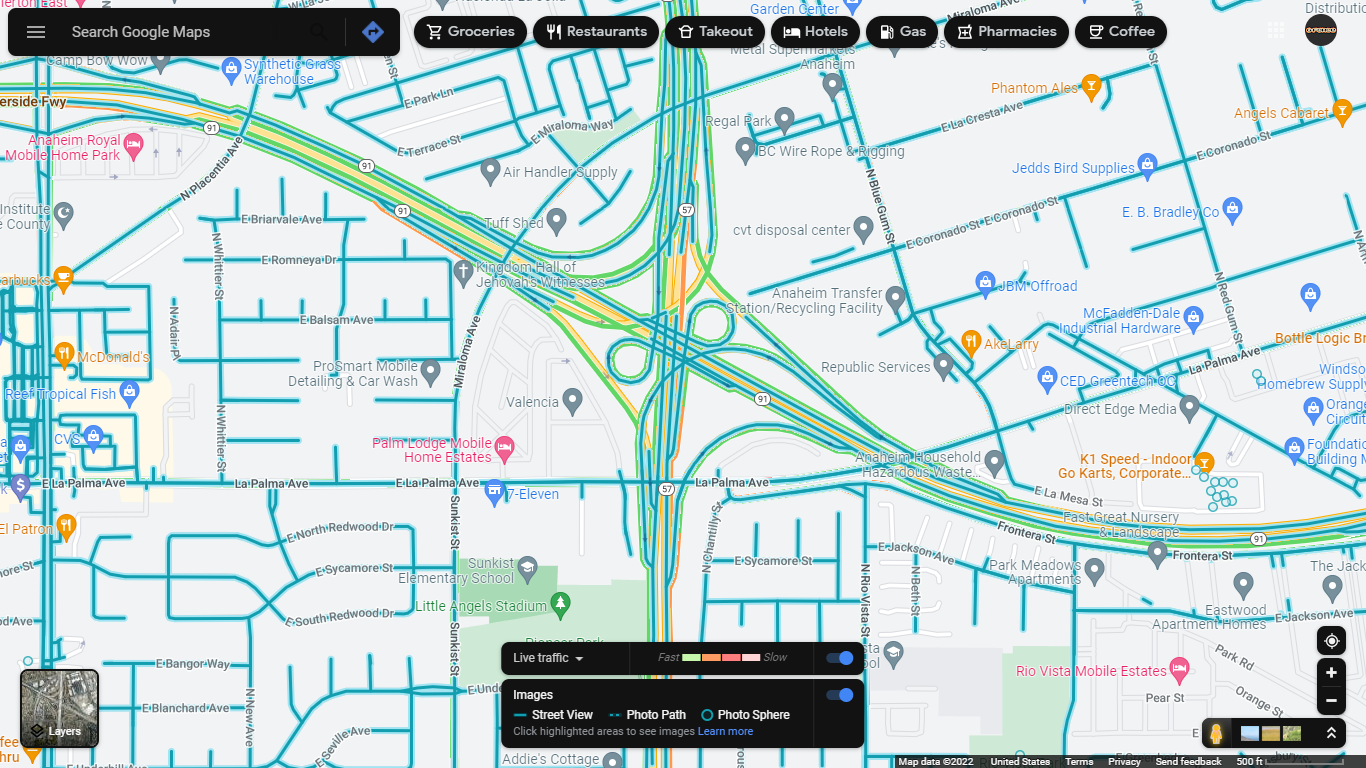Open the Live traffic dropdown
1366x768 pixels.
(548, 658)
